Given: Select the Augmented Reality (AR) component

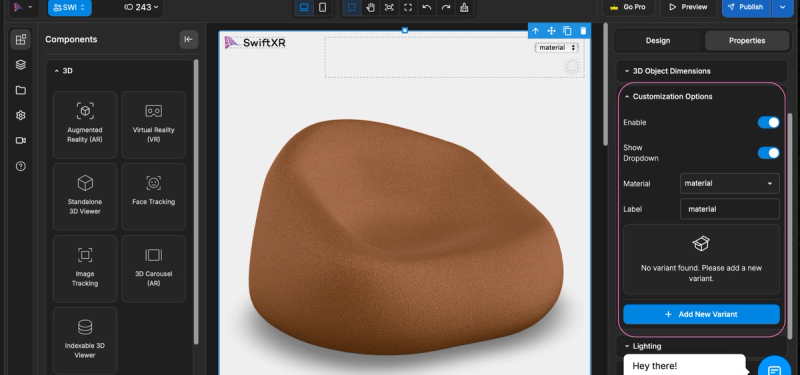Looking at the screenshot, I should point(85,124).
